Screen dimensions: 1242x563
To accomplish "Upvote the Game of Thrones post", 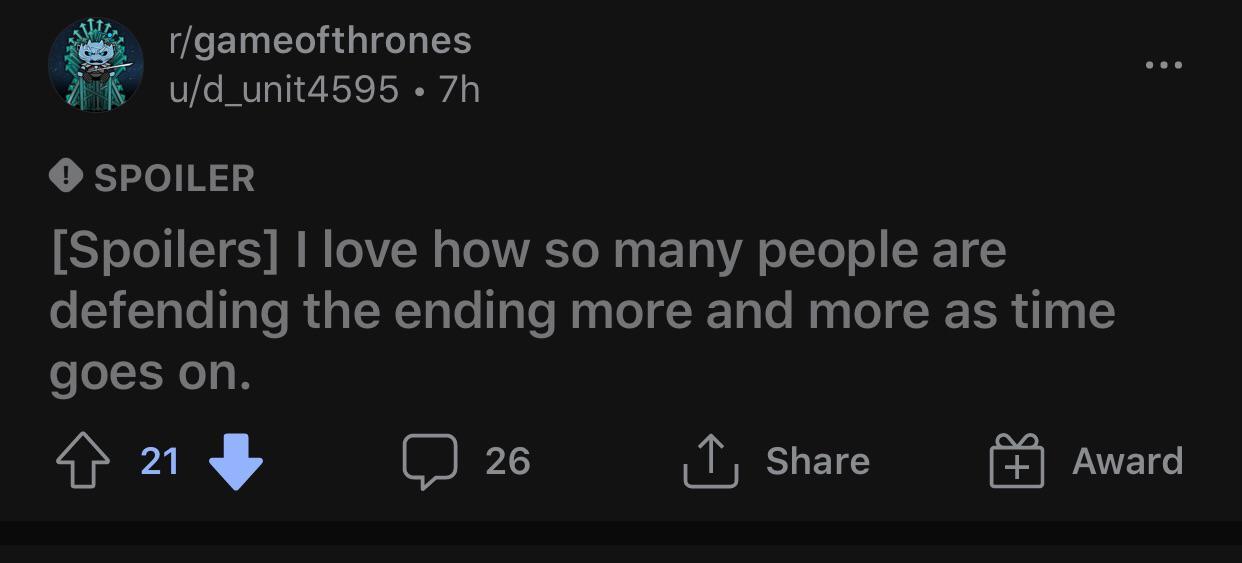I will (80, 461).
